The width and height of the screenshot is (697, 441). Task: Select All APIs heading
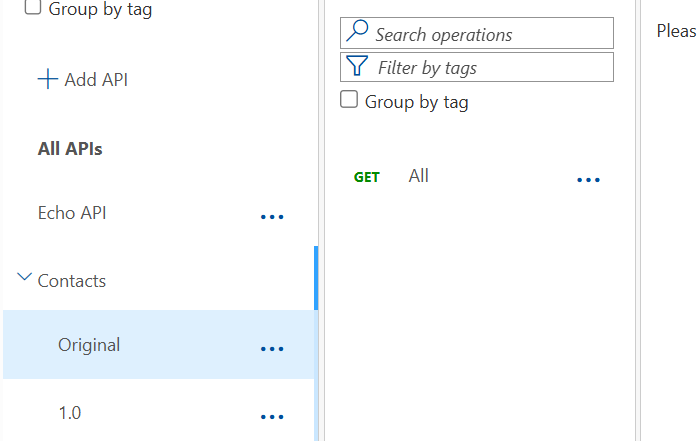pyautogui.click(x=70, y=149)
